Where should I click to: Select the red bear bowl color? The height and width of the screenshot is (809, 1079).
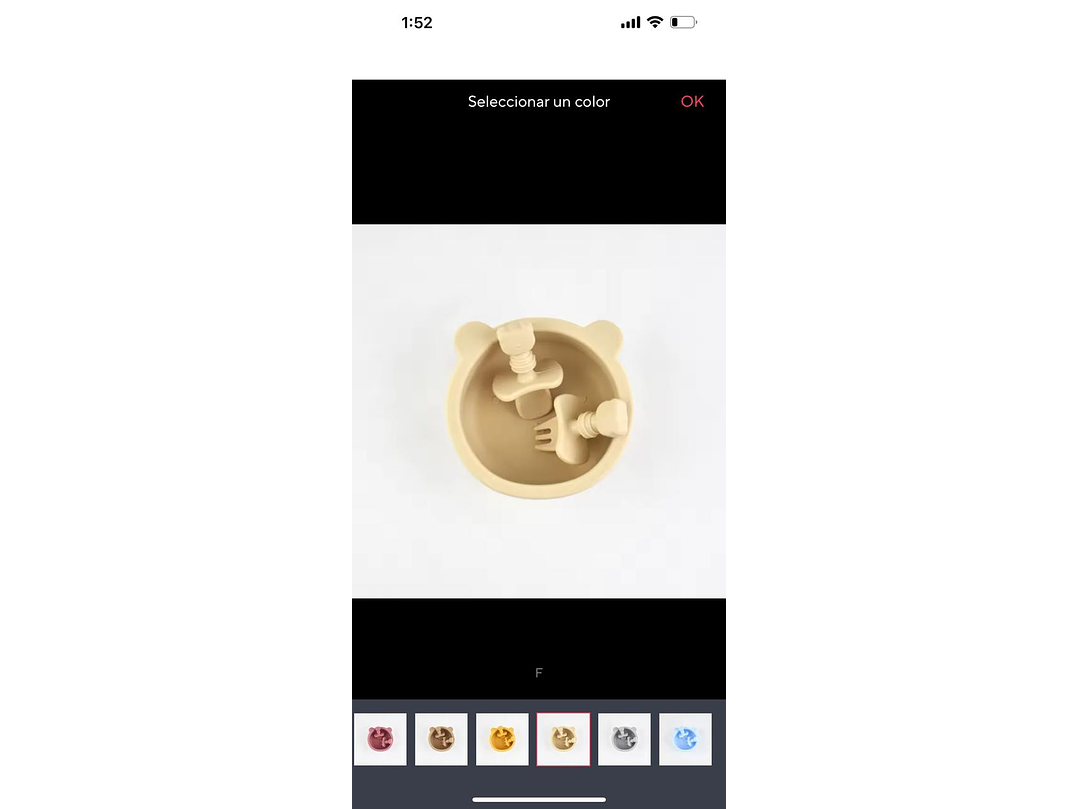tap(380, 739)
